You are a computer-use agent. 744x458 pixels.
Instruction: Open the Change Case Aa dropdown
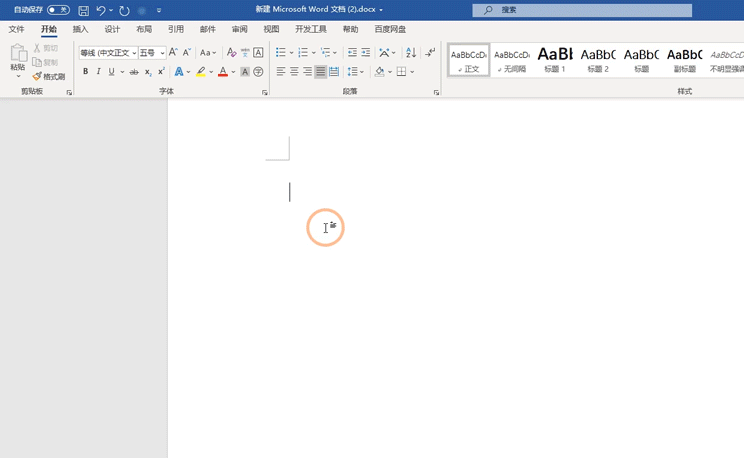[x=208, y=53]
